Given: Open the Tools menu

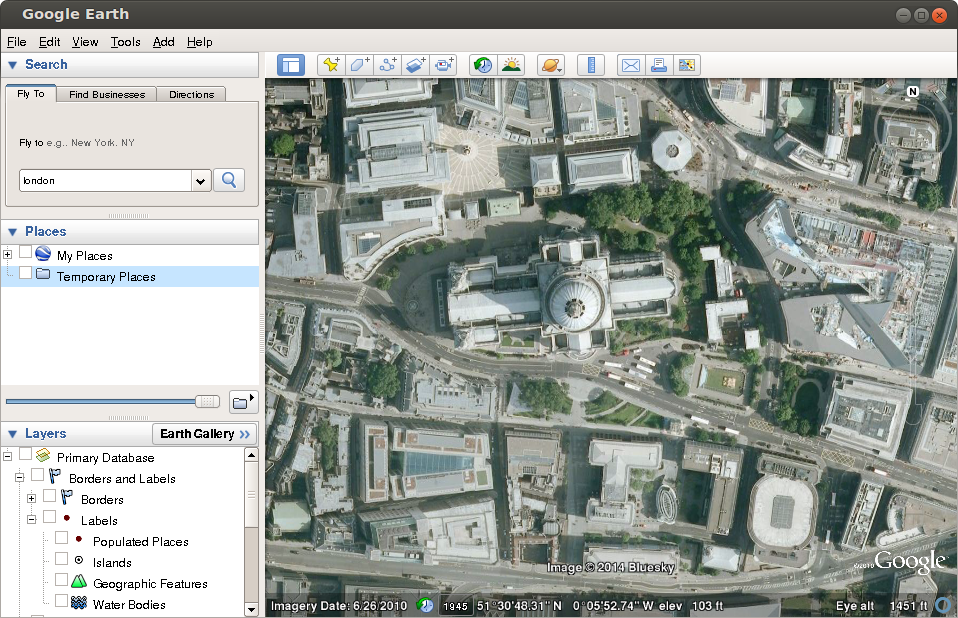Looking at the screenshot, I should point(125,42).
